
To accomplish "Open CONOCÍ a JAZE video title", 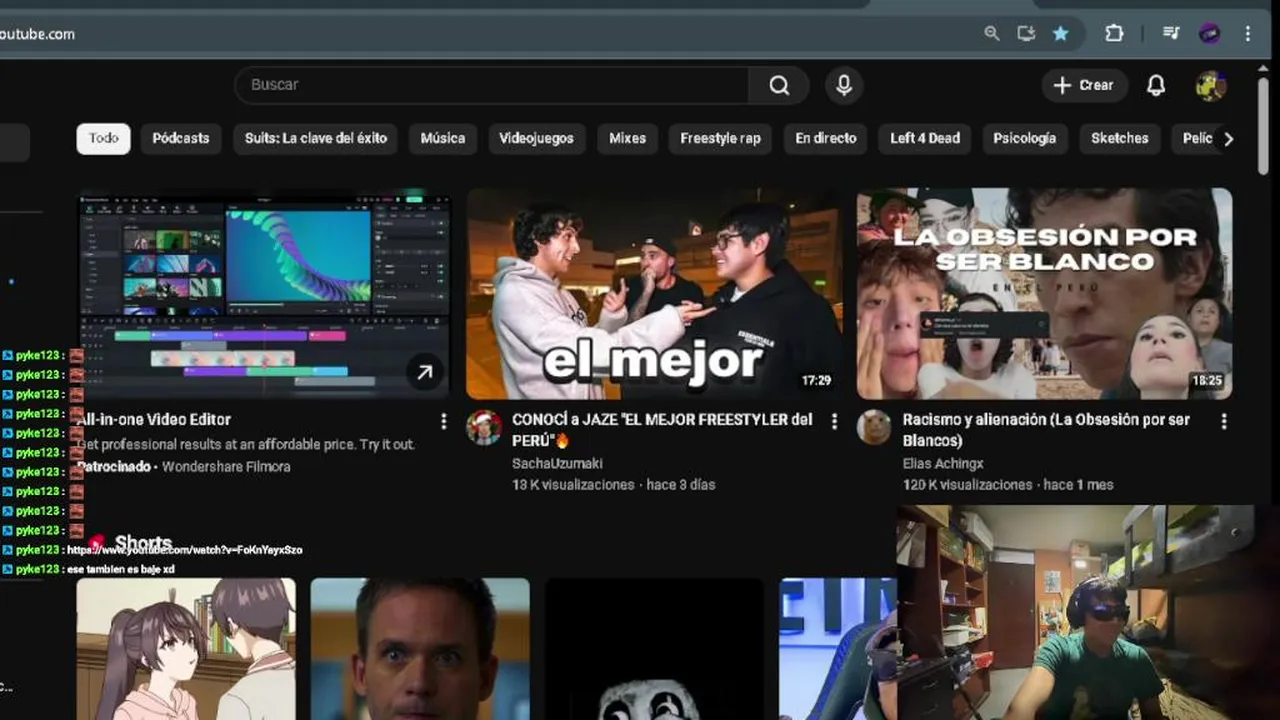I will coord(662,430).
